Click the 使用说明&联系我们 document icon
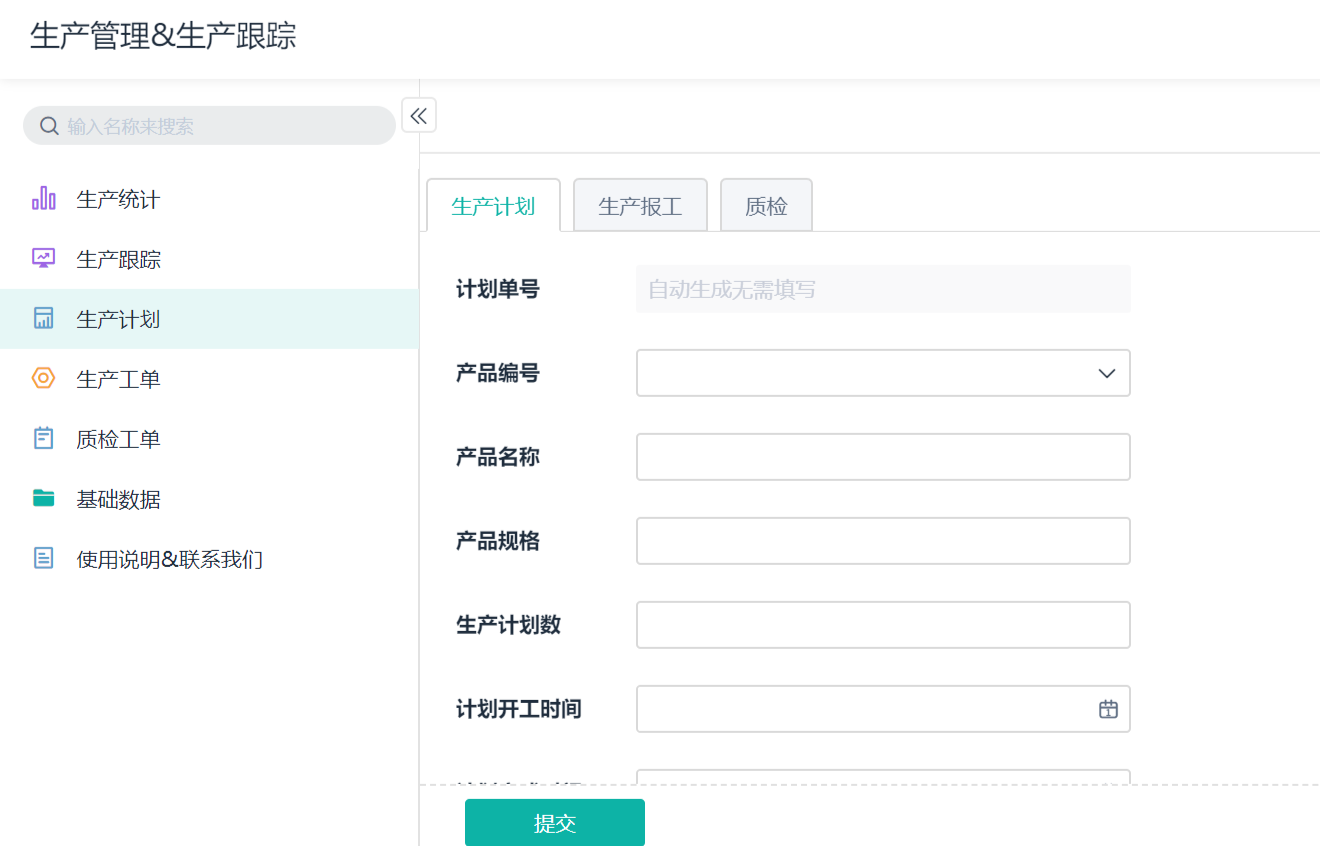The image size is (1320, 846). click(x=43, y=559)
